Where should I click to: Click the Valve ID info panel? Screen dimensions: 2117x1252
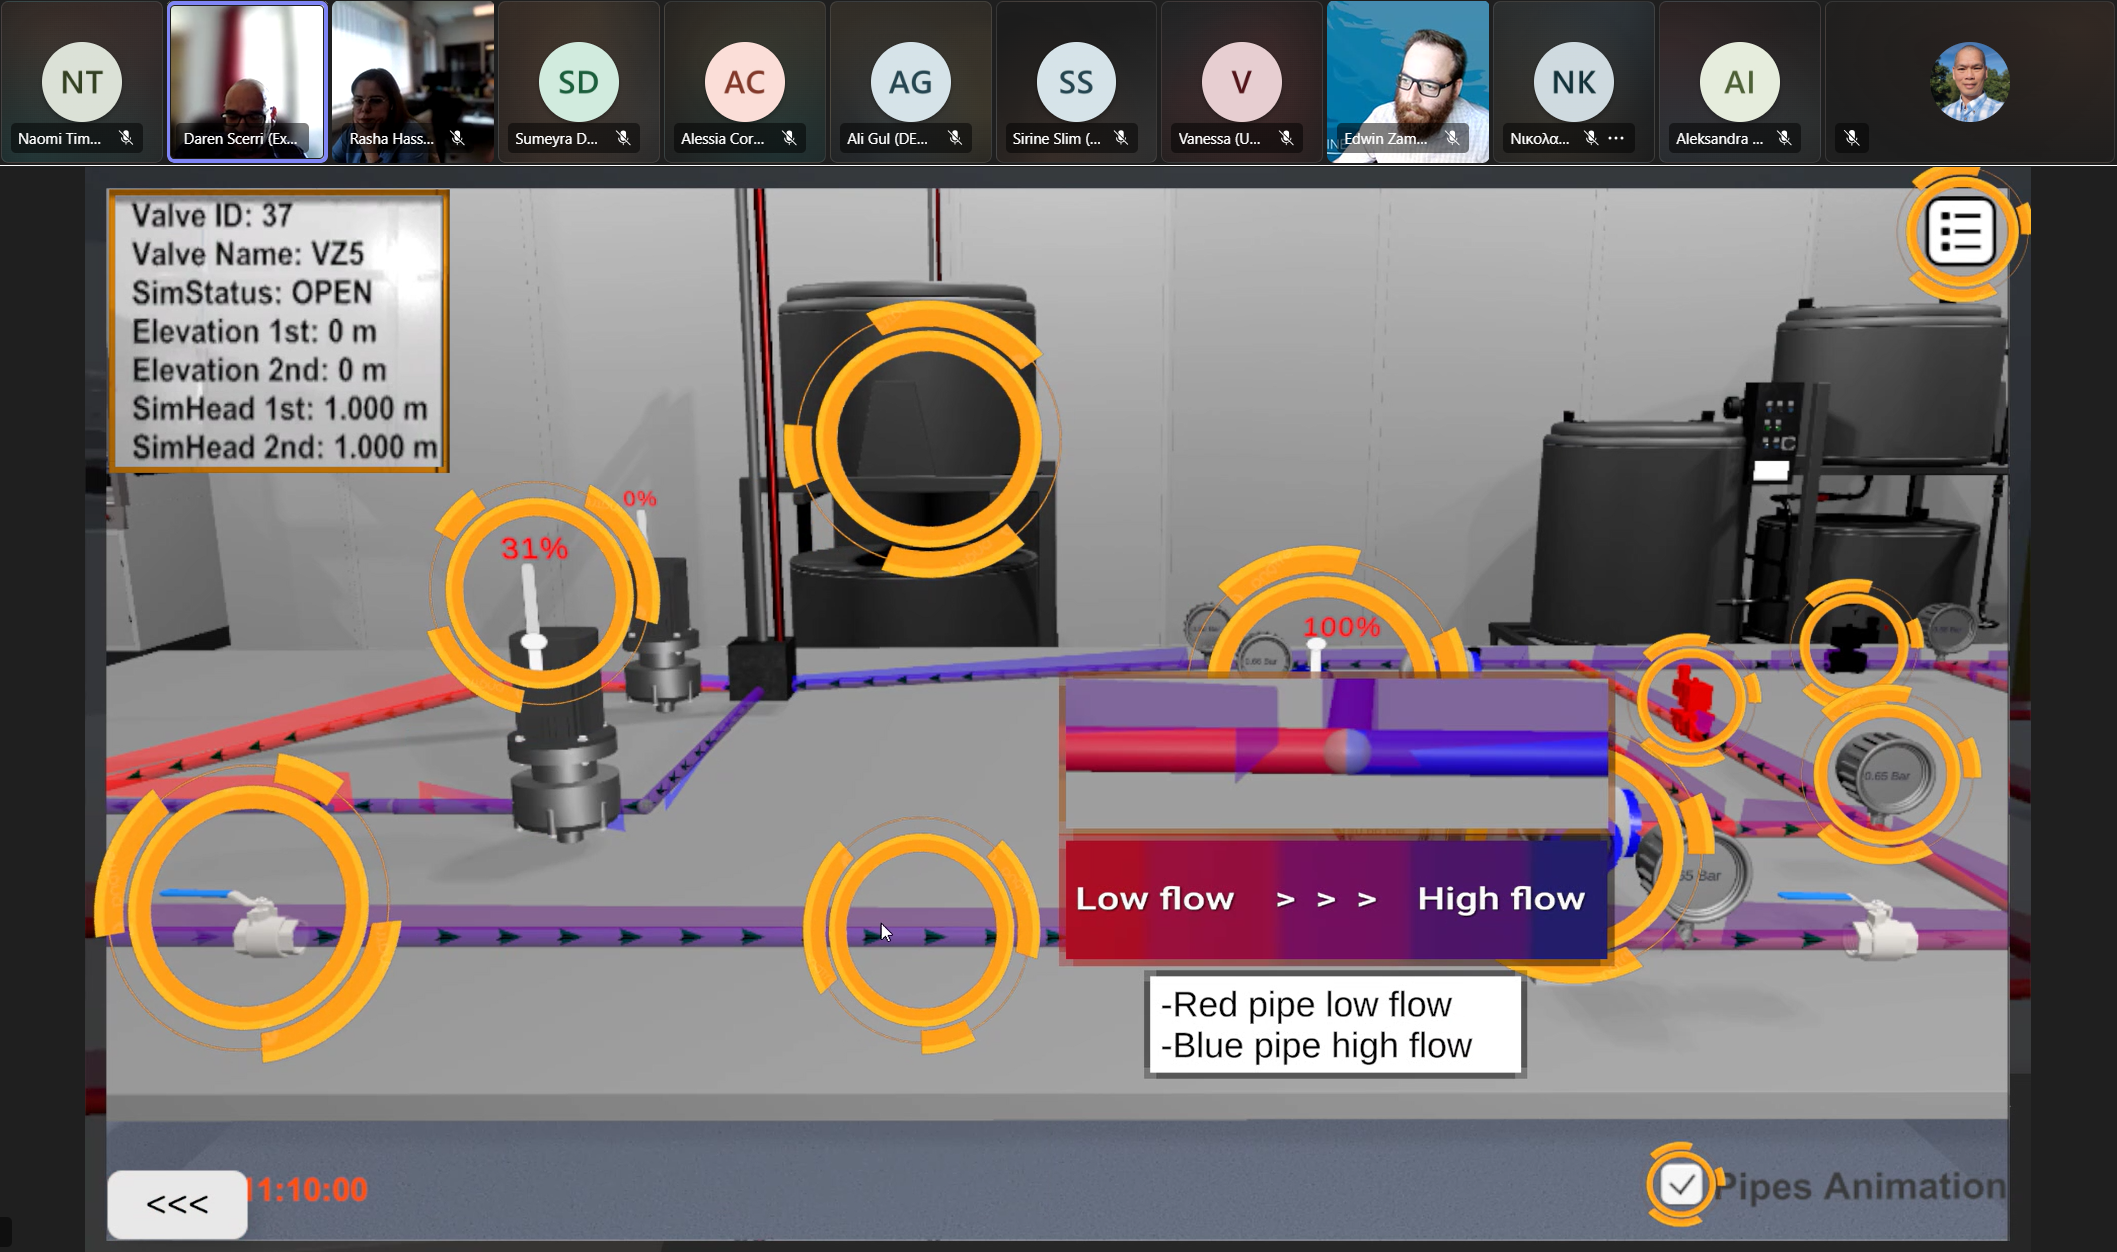278,331
